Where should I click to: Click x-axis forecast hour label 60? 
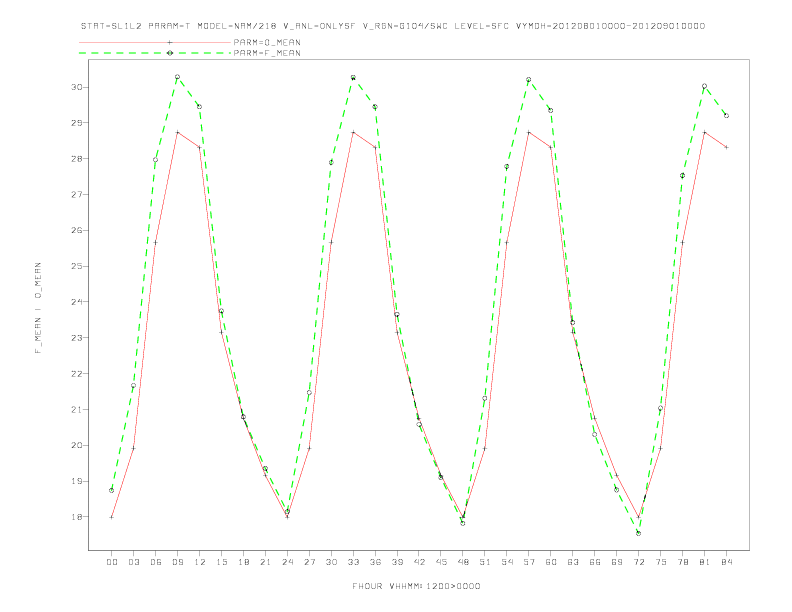[x=551, y=562]
